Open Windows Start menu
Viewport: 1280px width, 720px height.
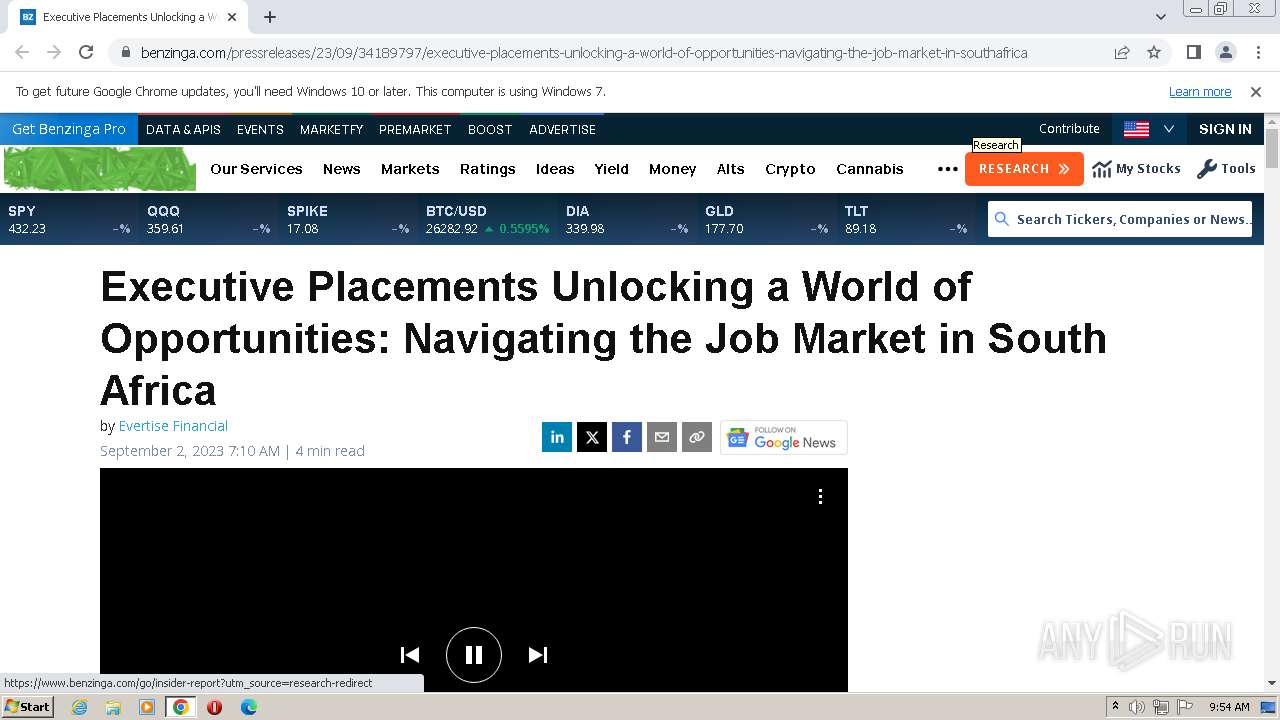point(27,706)
